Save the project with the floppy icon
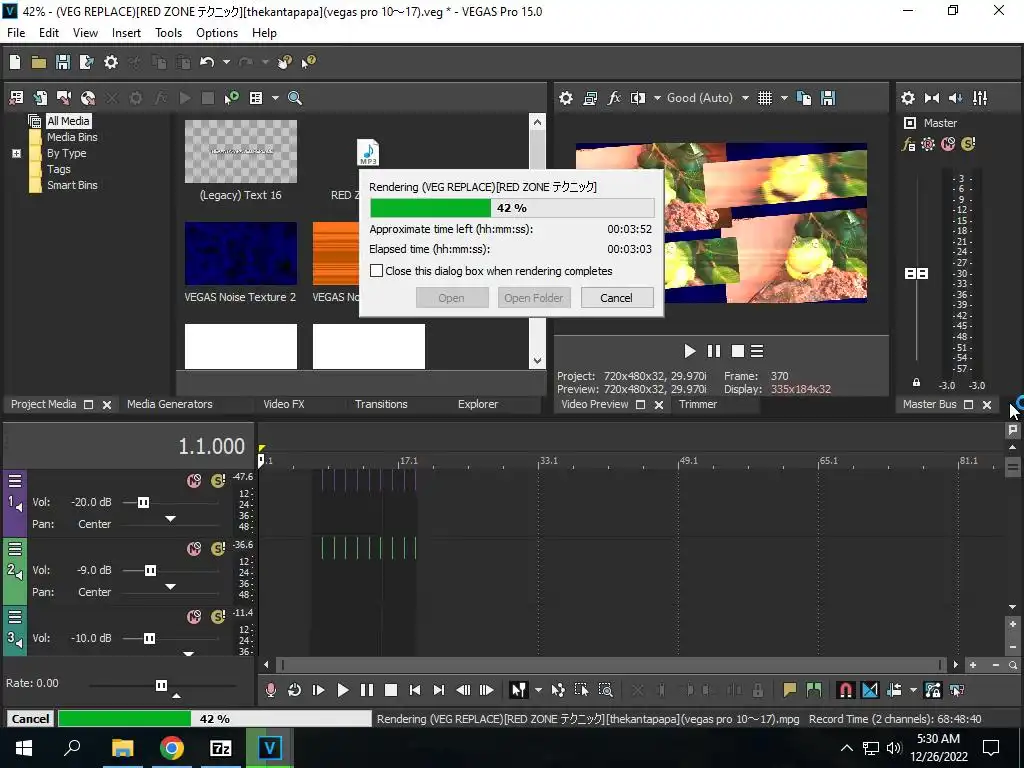This screenshot has width=1024, height=768. [63, 62]
